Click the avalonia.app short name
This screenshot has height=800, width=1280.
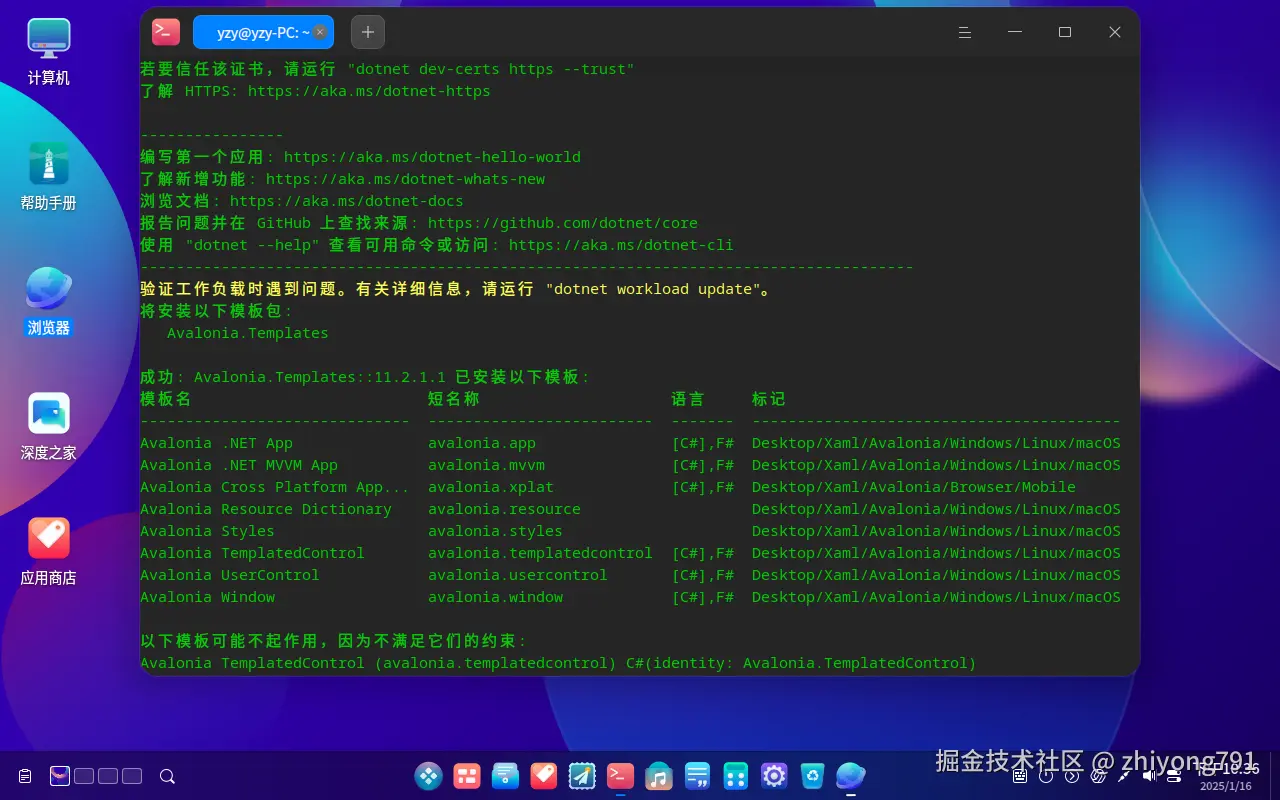tap(482, 443)
